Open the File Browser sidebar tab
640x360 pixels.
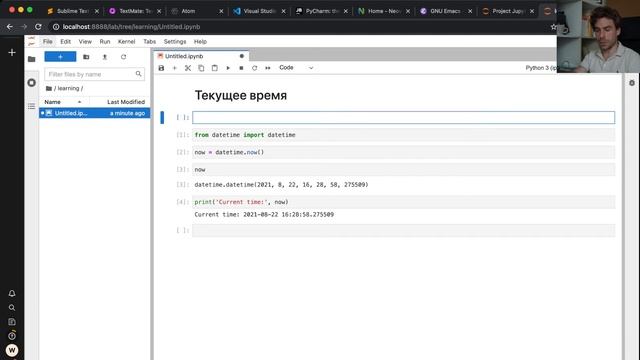31,59
